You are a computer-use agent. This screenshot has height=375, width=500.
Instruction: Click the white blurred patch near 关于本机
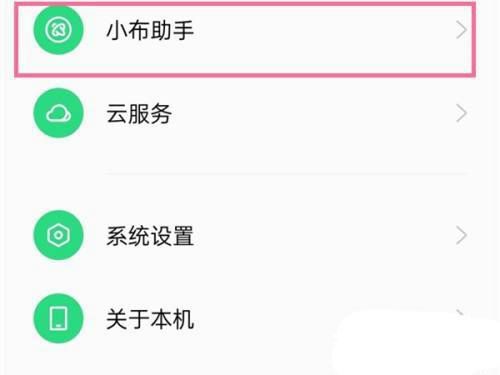pyautogui.click(x=417, y=343)
